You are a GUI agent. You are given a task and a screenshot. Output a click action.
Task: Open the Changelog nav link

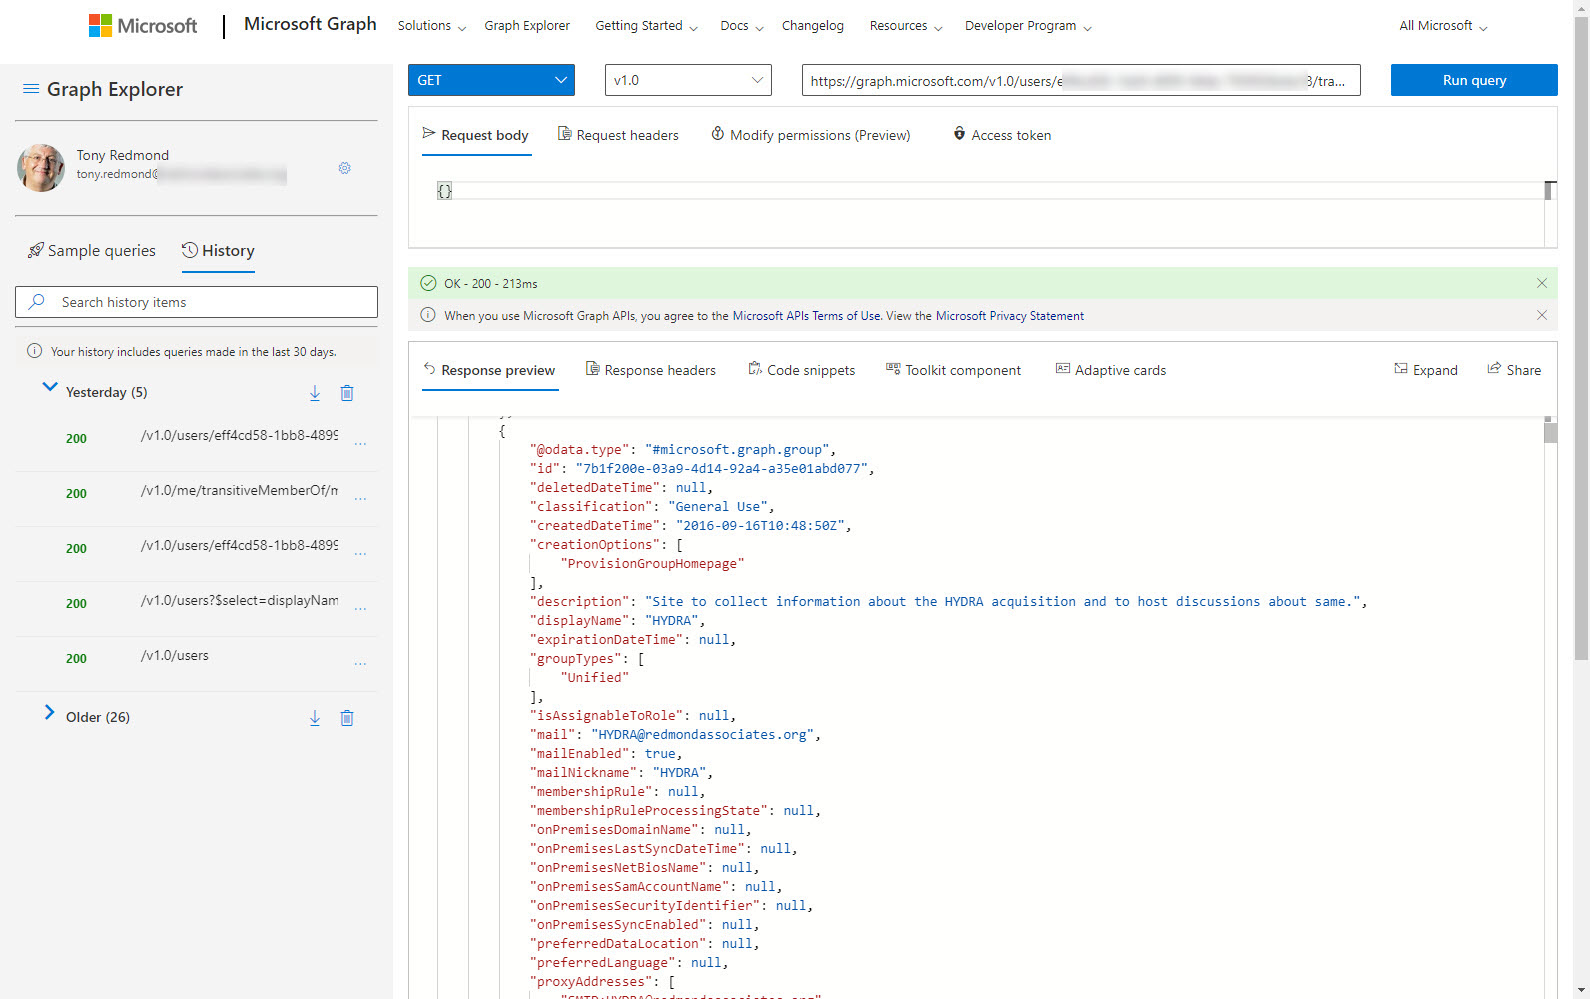click(813, 26)
